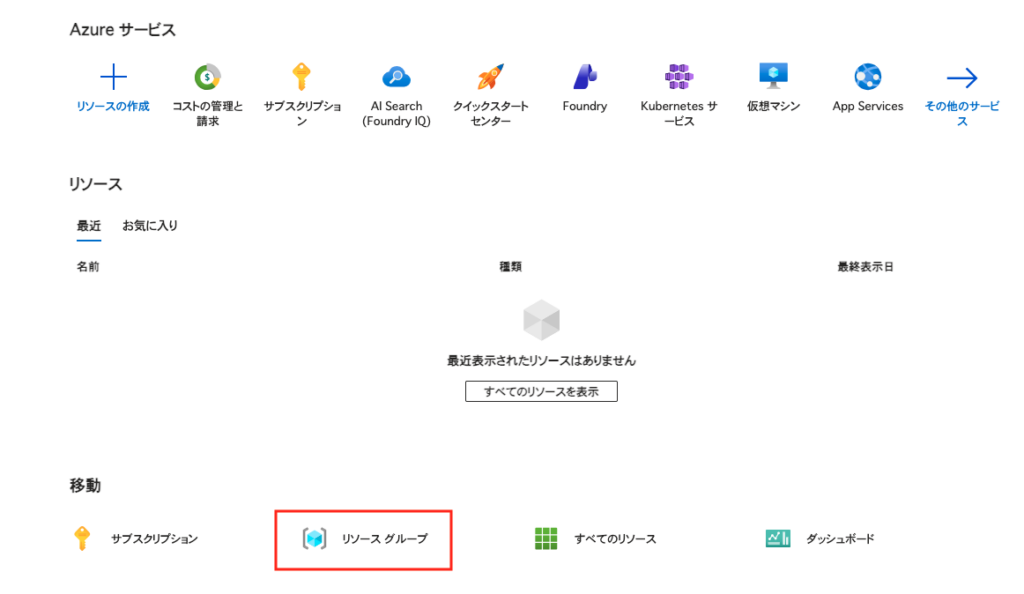Open the コストの管理と請求 service icon
1024x594 pixels.
208,77
